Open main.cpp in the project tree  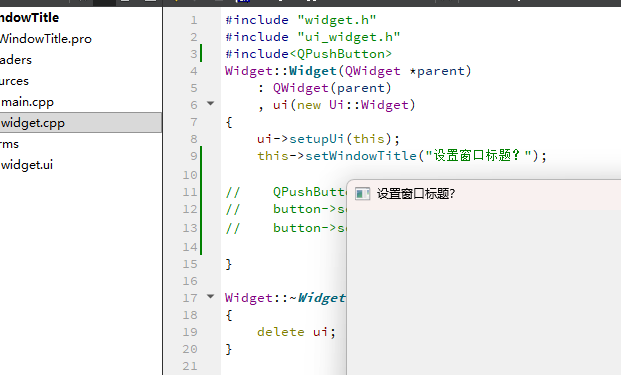[27, 102]
